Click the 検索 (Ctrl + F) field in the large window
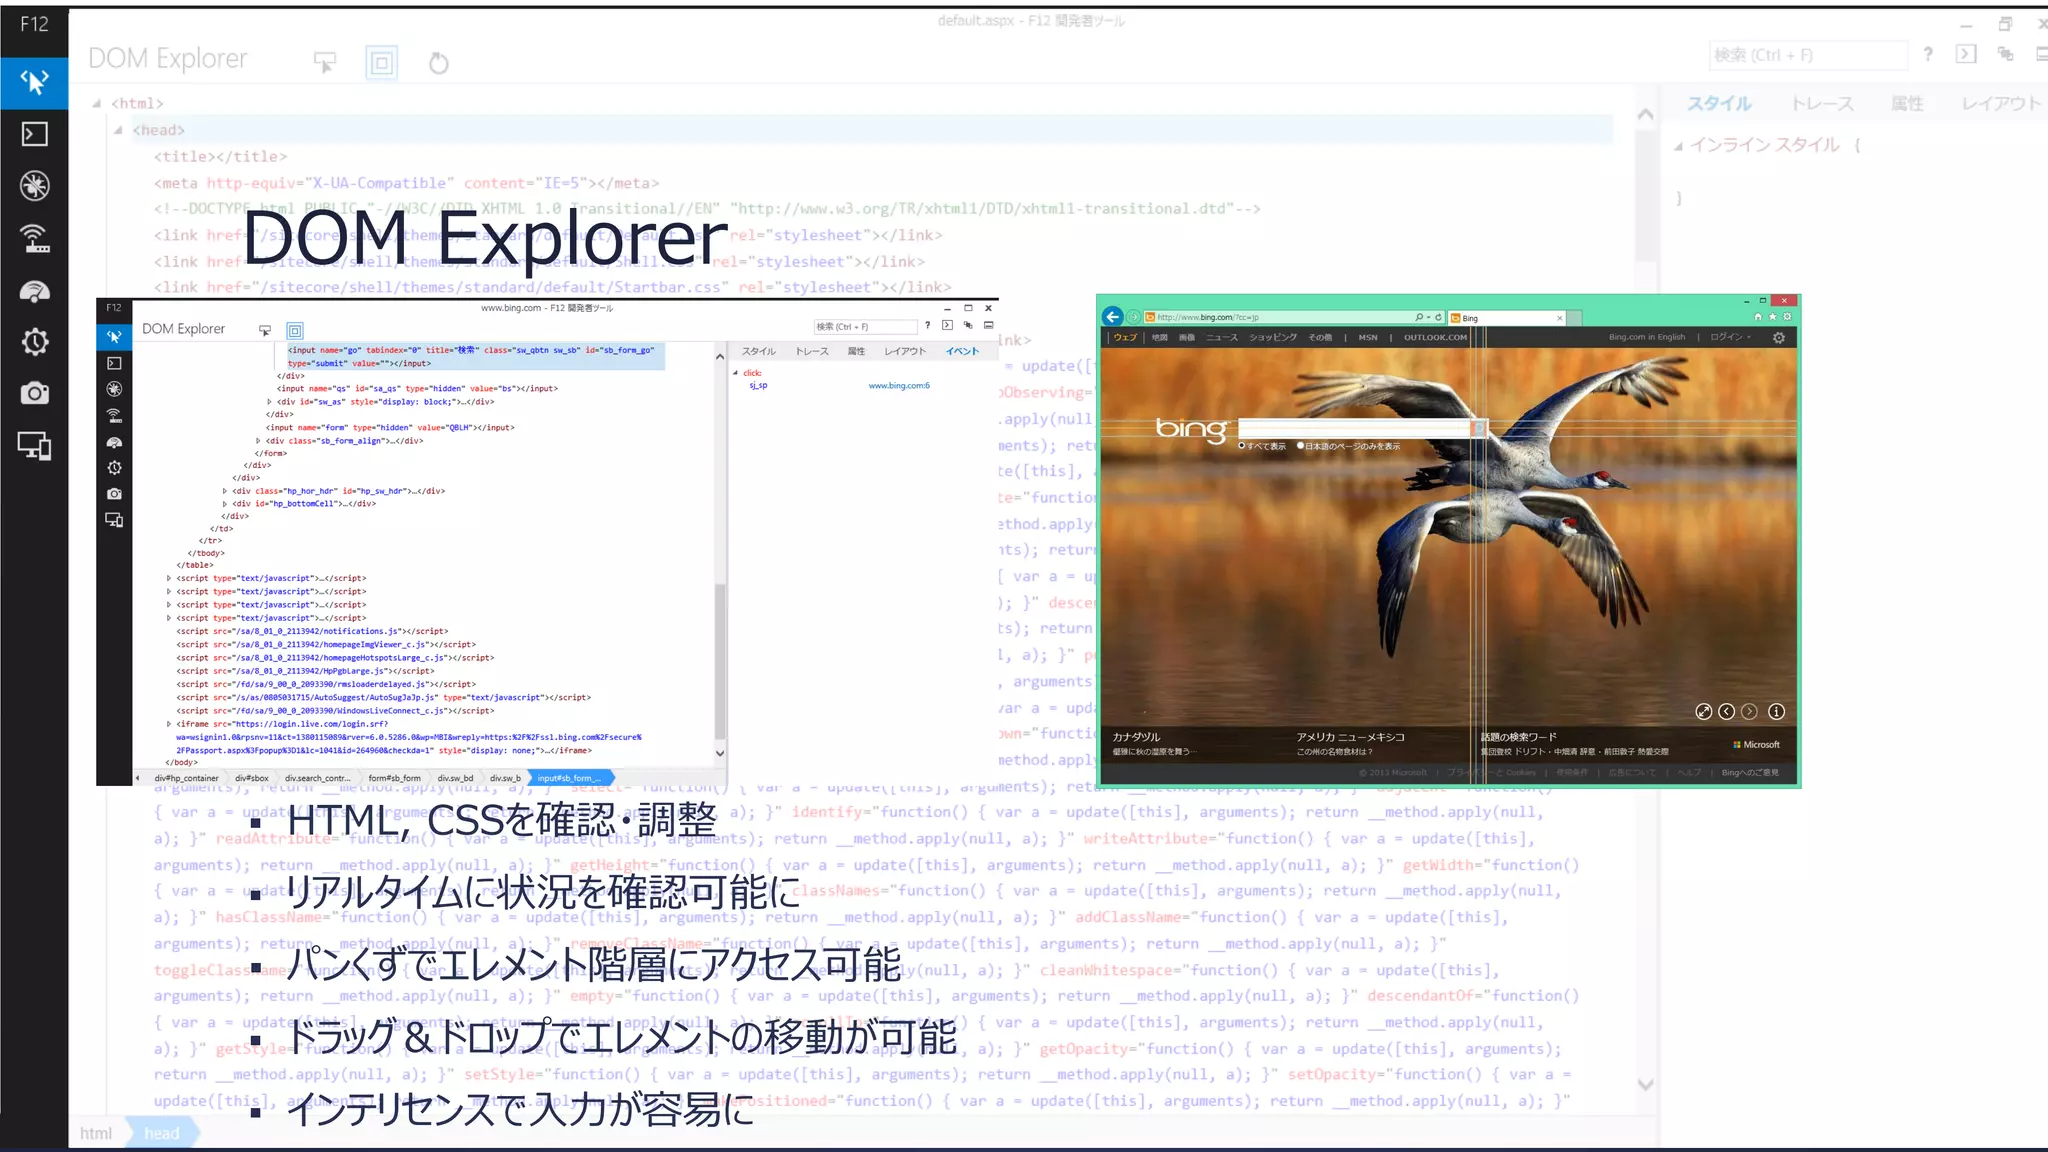Viewport: 2048px width, 1152px height. tap(1807, 55)
